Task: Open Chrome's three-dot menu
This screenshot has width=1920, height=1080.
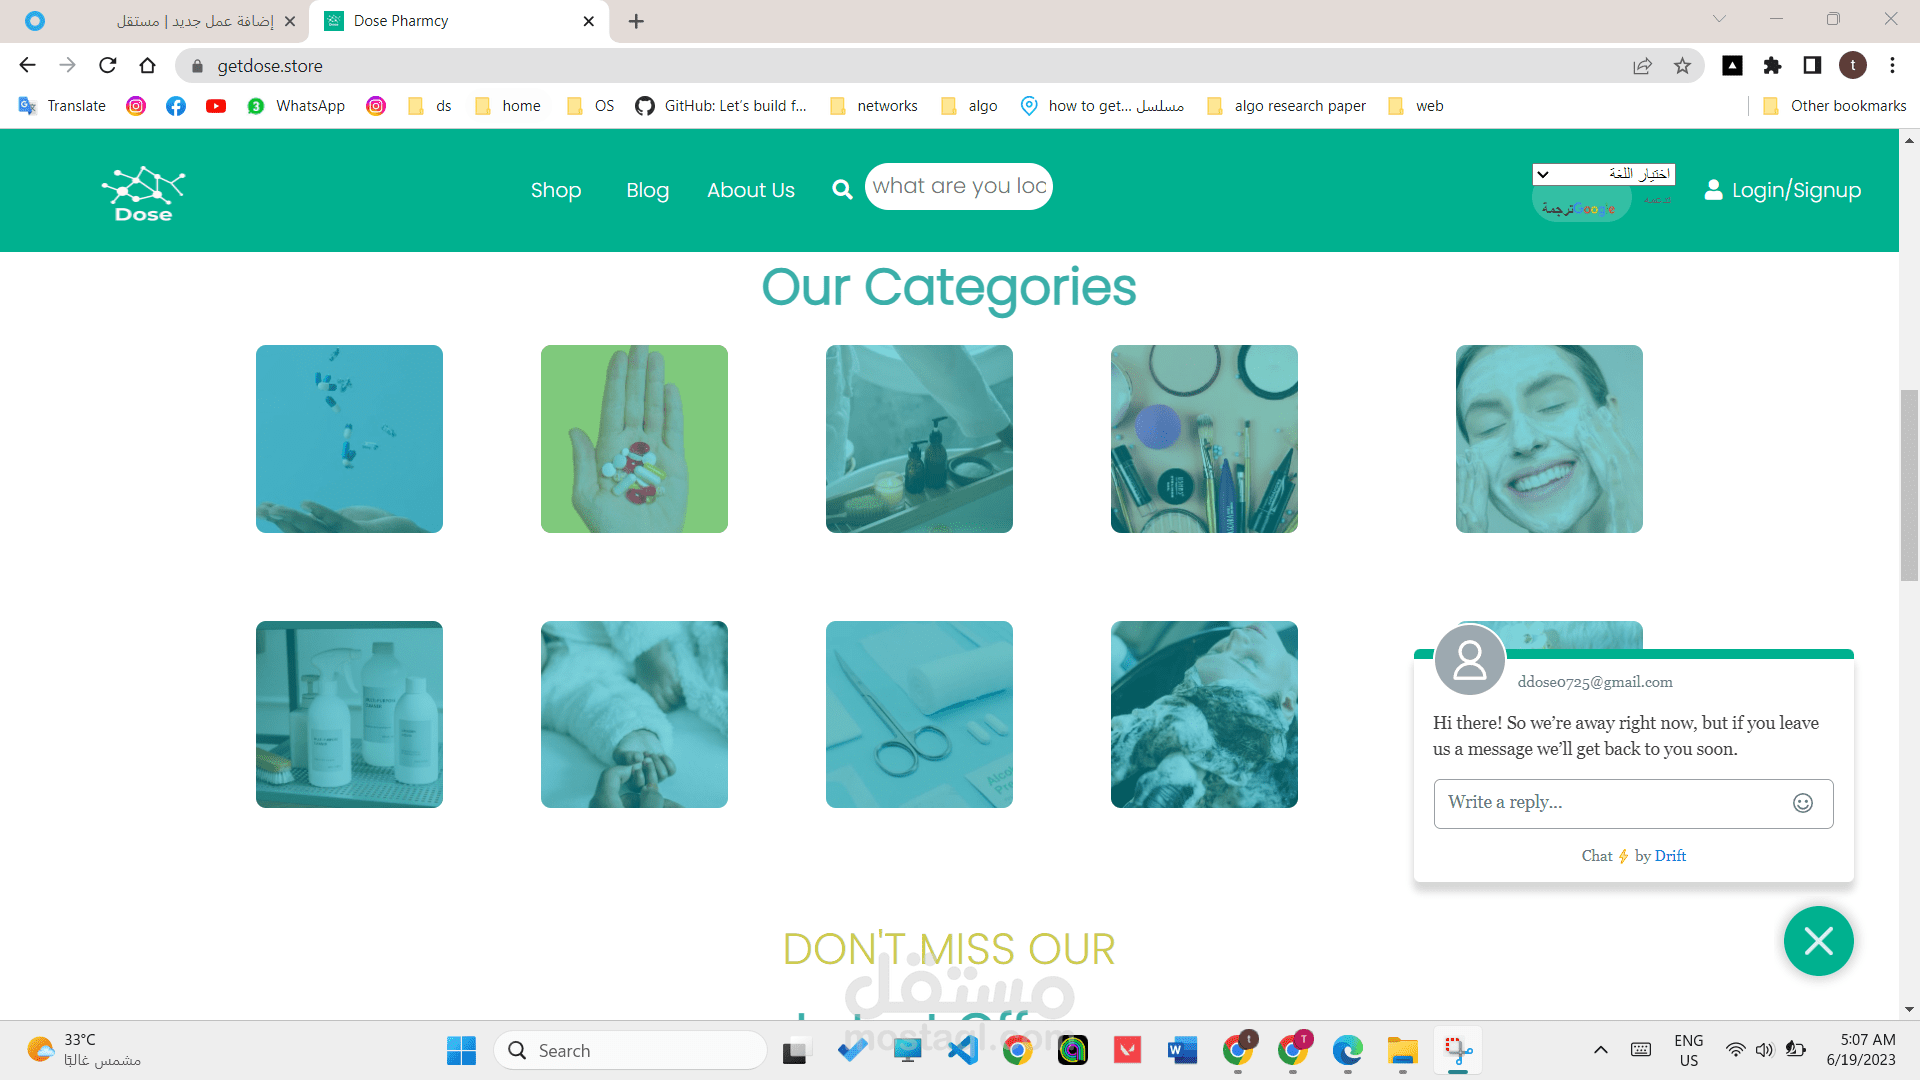Action: [1892, 66]
